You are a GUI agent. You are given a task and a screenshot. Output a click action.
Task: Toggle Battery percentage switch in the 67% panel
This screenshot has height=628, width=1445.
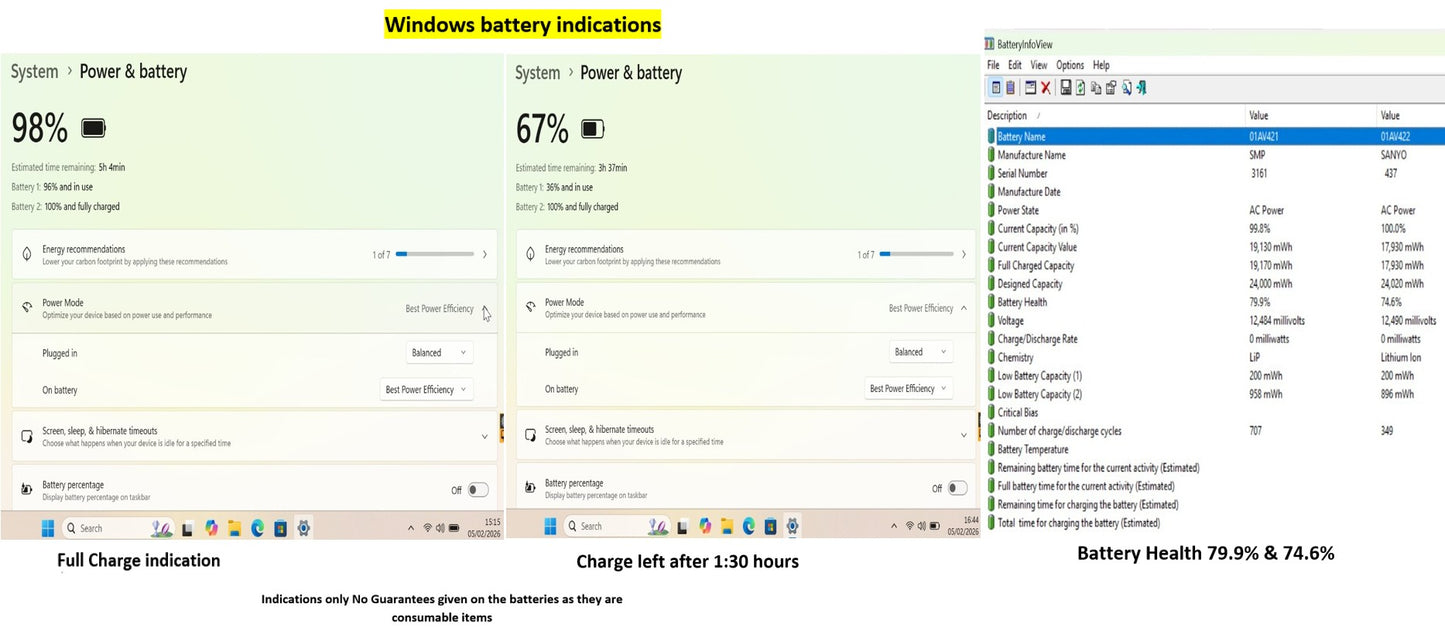957,488
